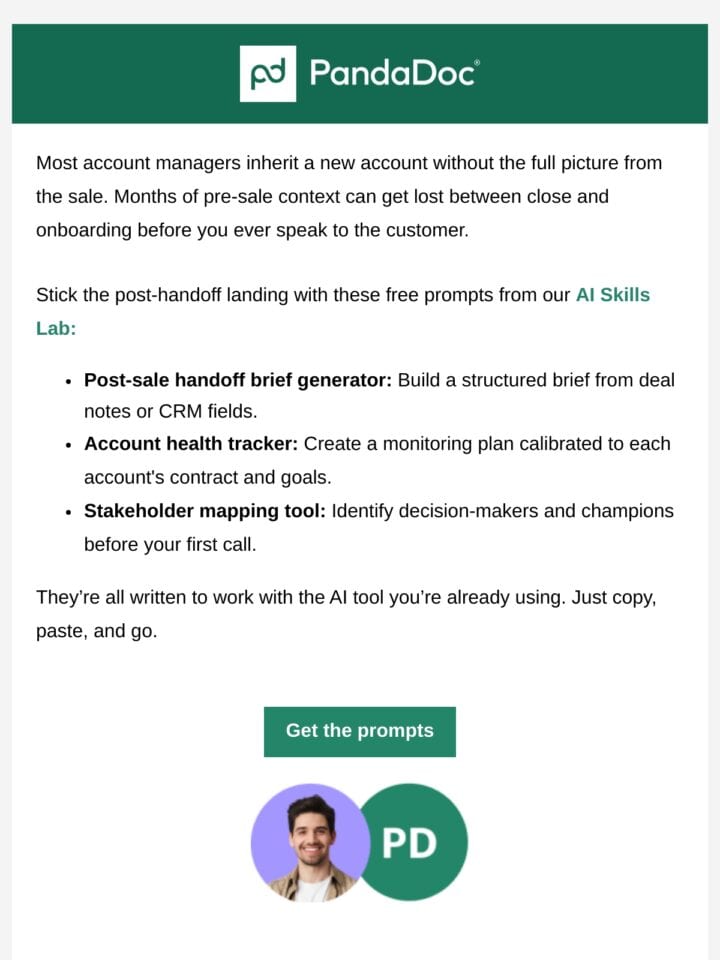This screenshot has height=960, width=720.
Task: Click the bullet before Stakeholder mapping tool
Action: [69, 512]
